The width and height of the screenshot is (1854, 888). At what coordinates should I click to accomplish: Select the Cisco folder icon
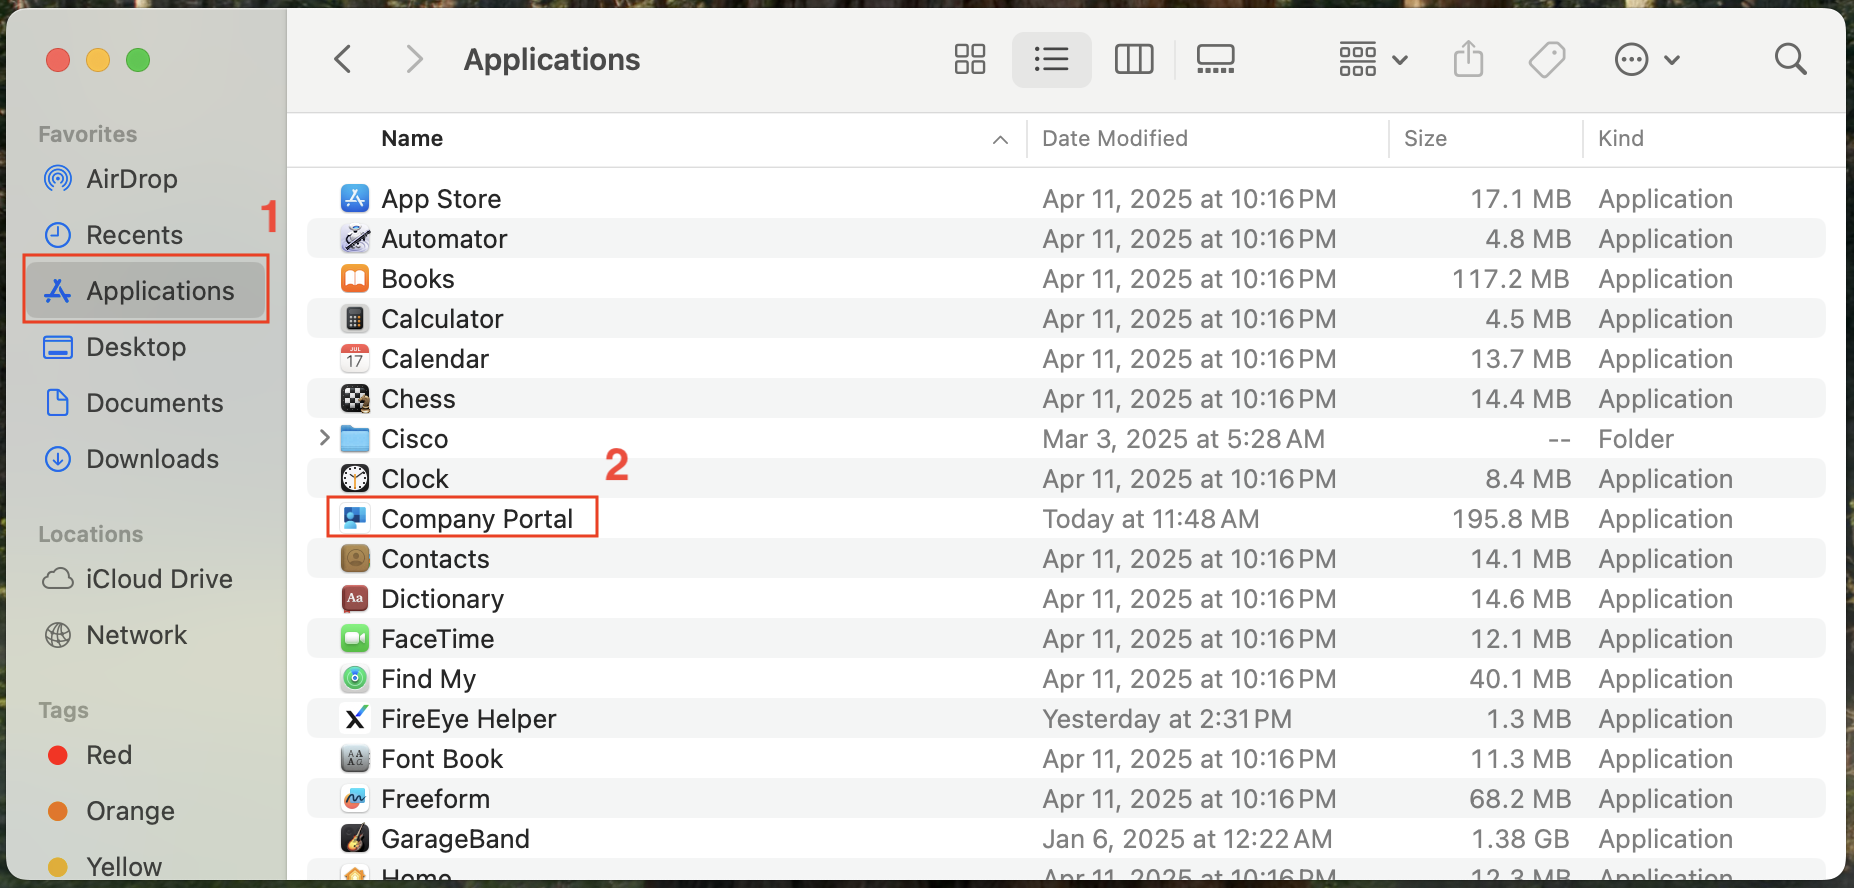355,438
